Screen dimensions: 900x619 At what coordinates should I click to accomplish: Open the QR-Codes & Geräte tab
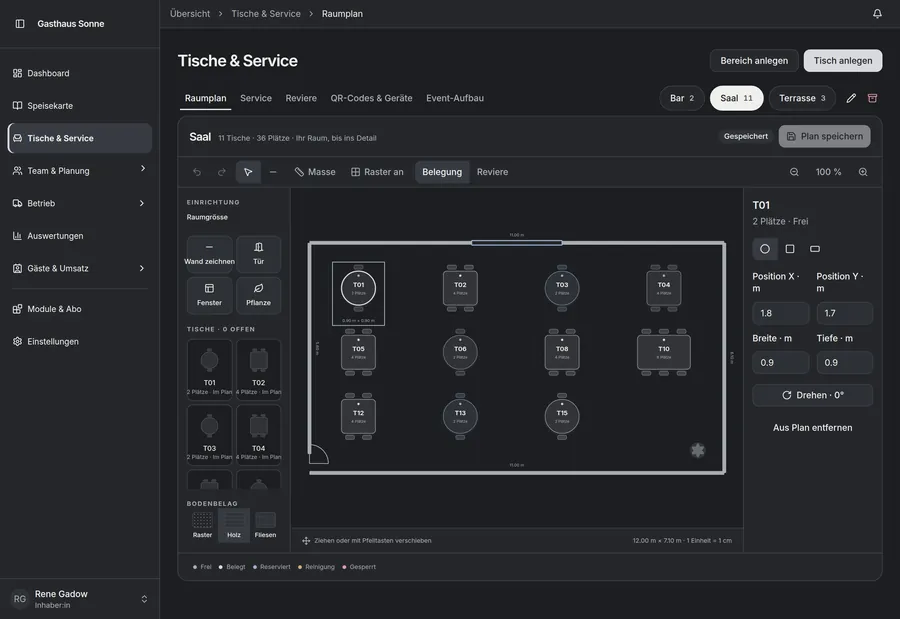[x=371, y=98]
